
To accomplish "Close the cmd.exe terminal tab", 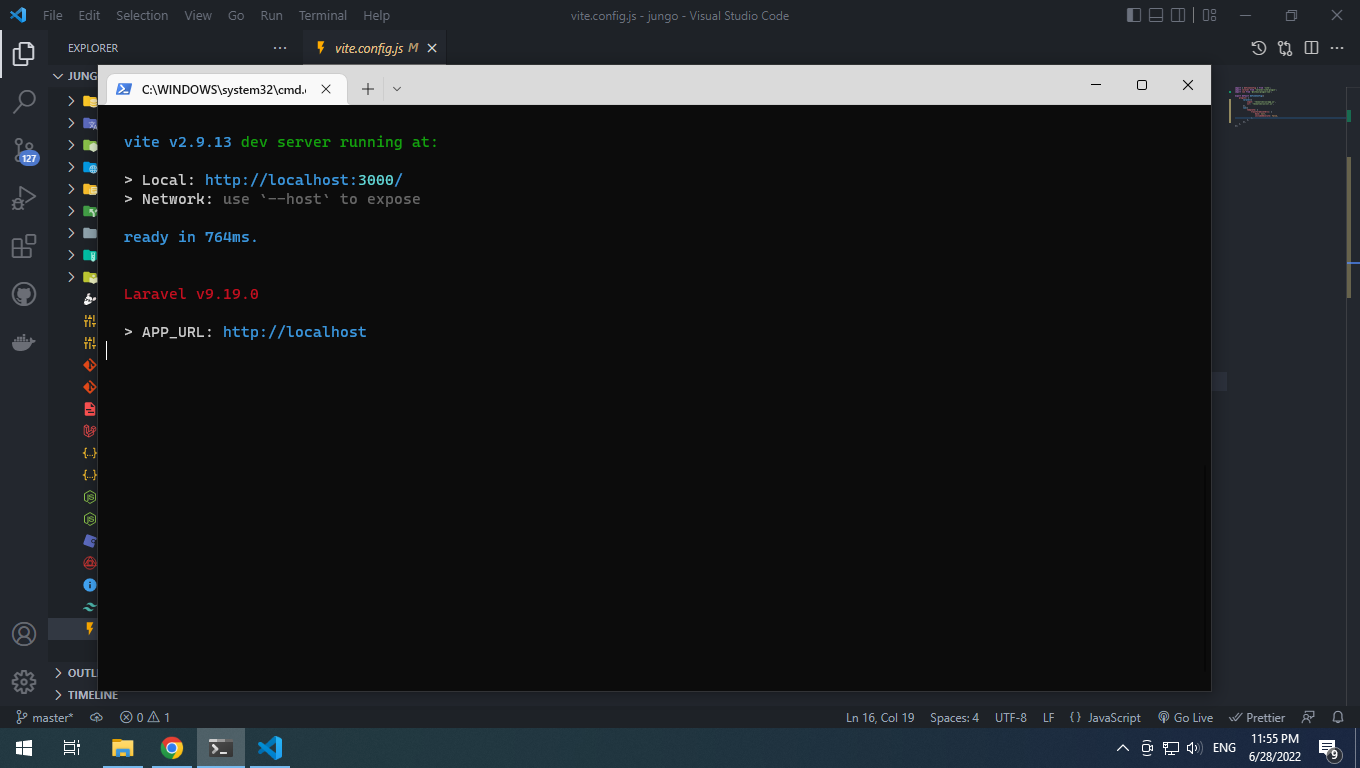I will 326,89.
